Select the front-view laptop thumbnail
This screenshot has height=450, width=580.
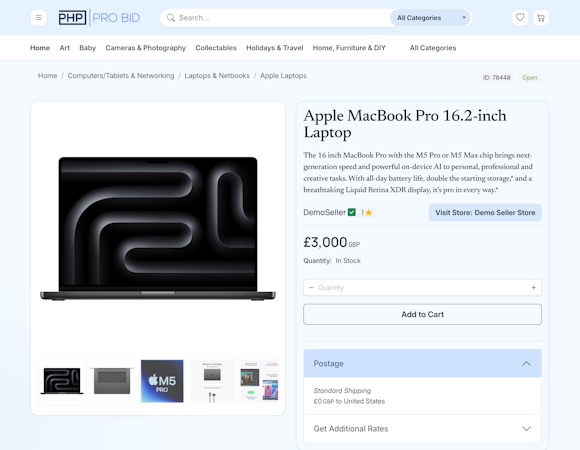click(62, 381)
